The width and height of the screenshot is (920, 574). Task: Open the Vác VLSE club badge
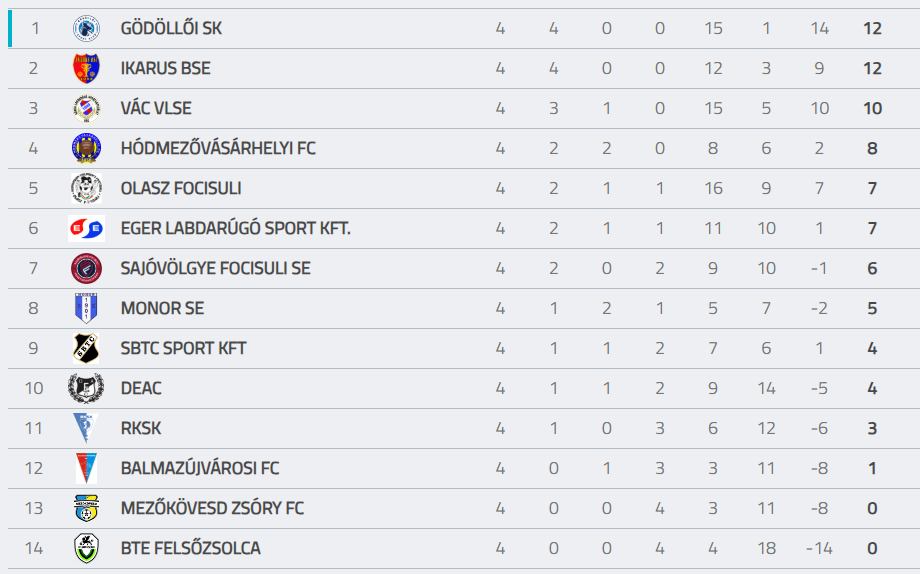point(86,108)
